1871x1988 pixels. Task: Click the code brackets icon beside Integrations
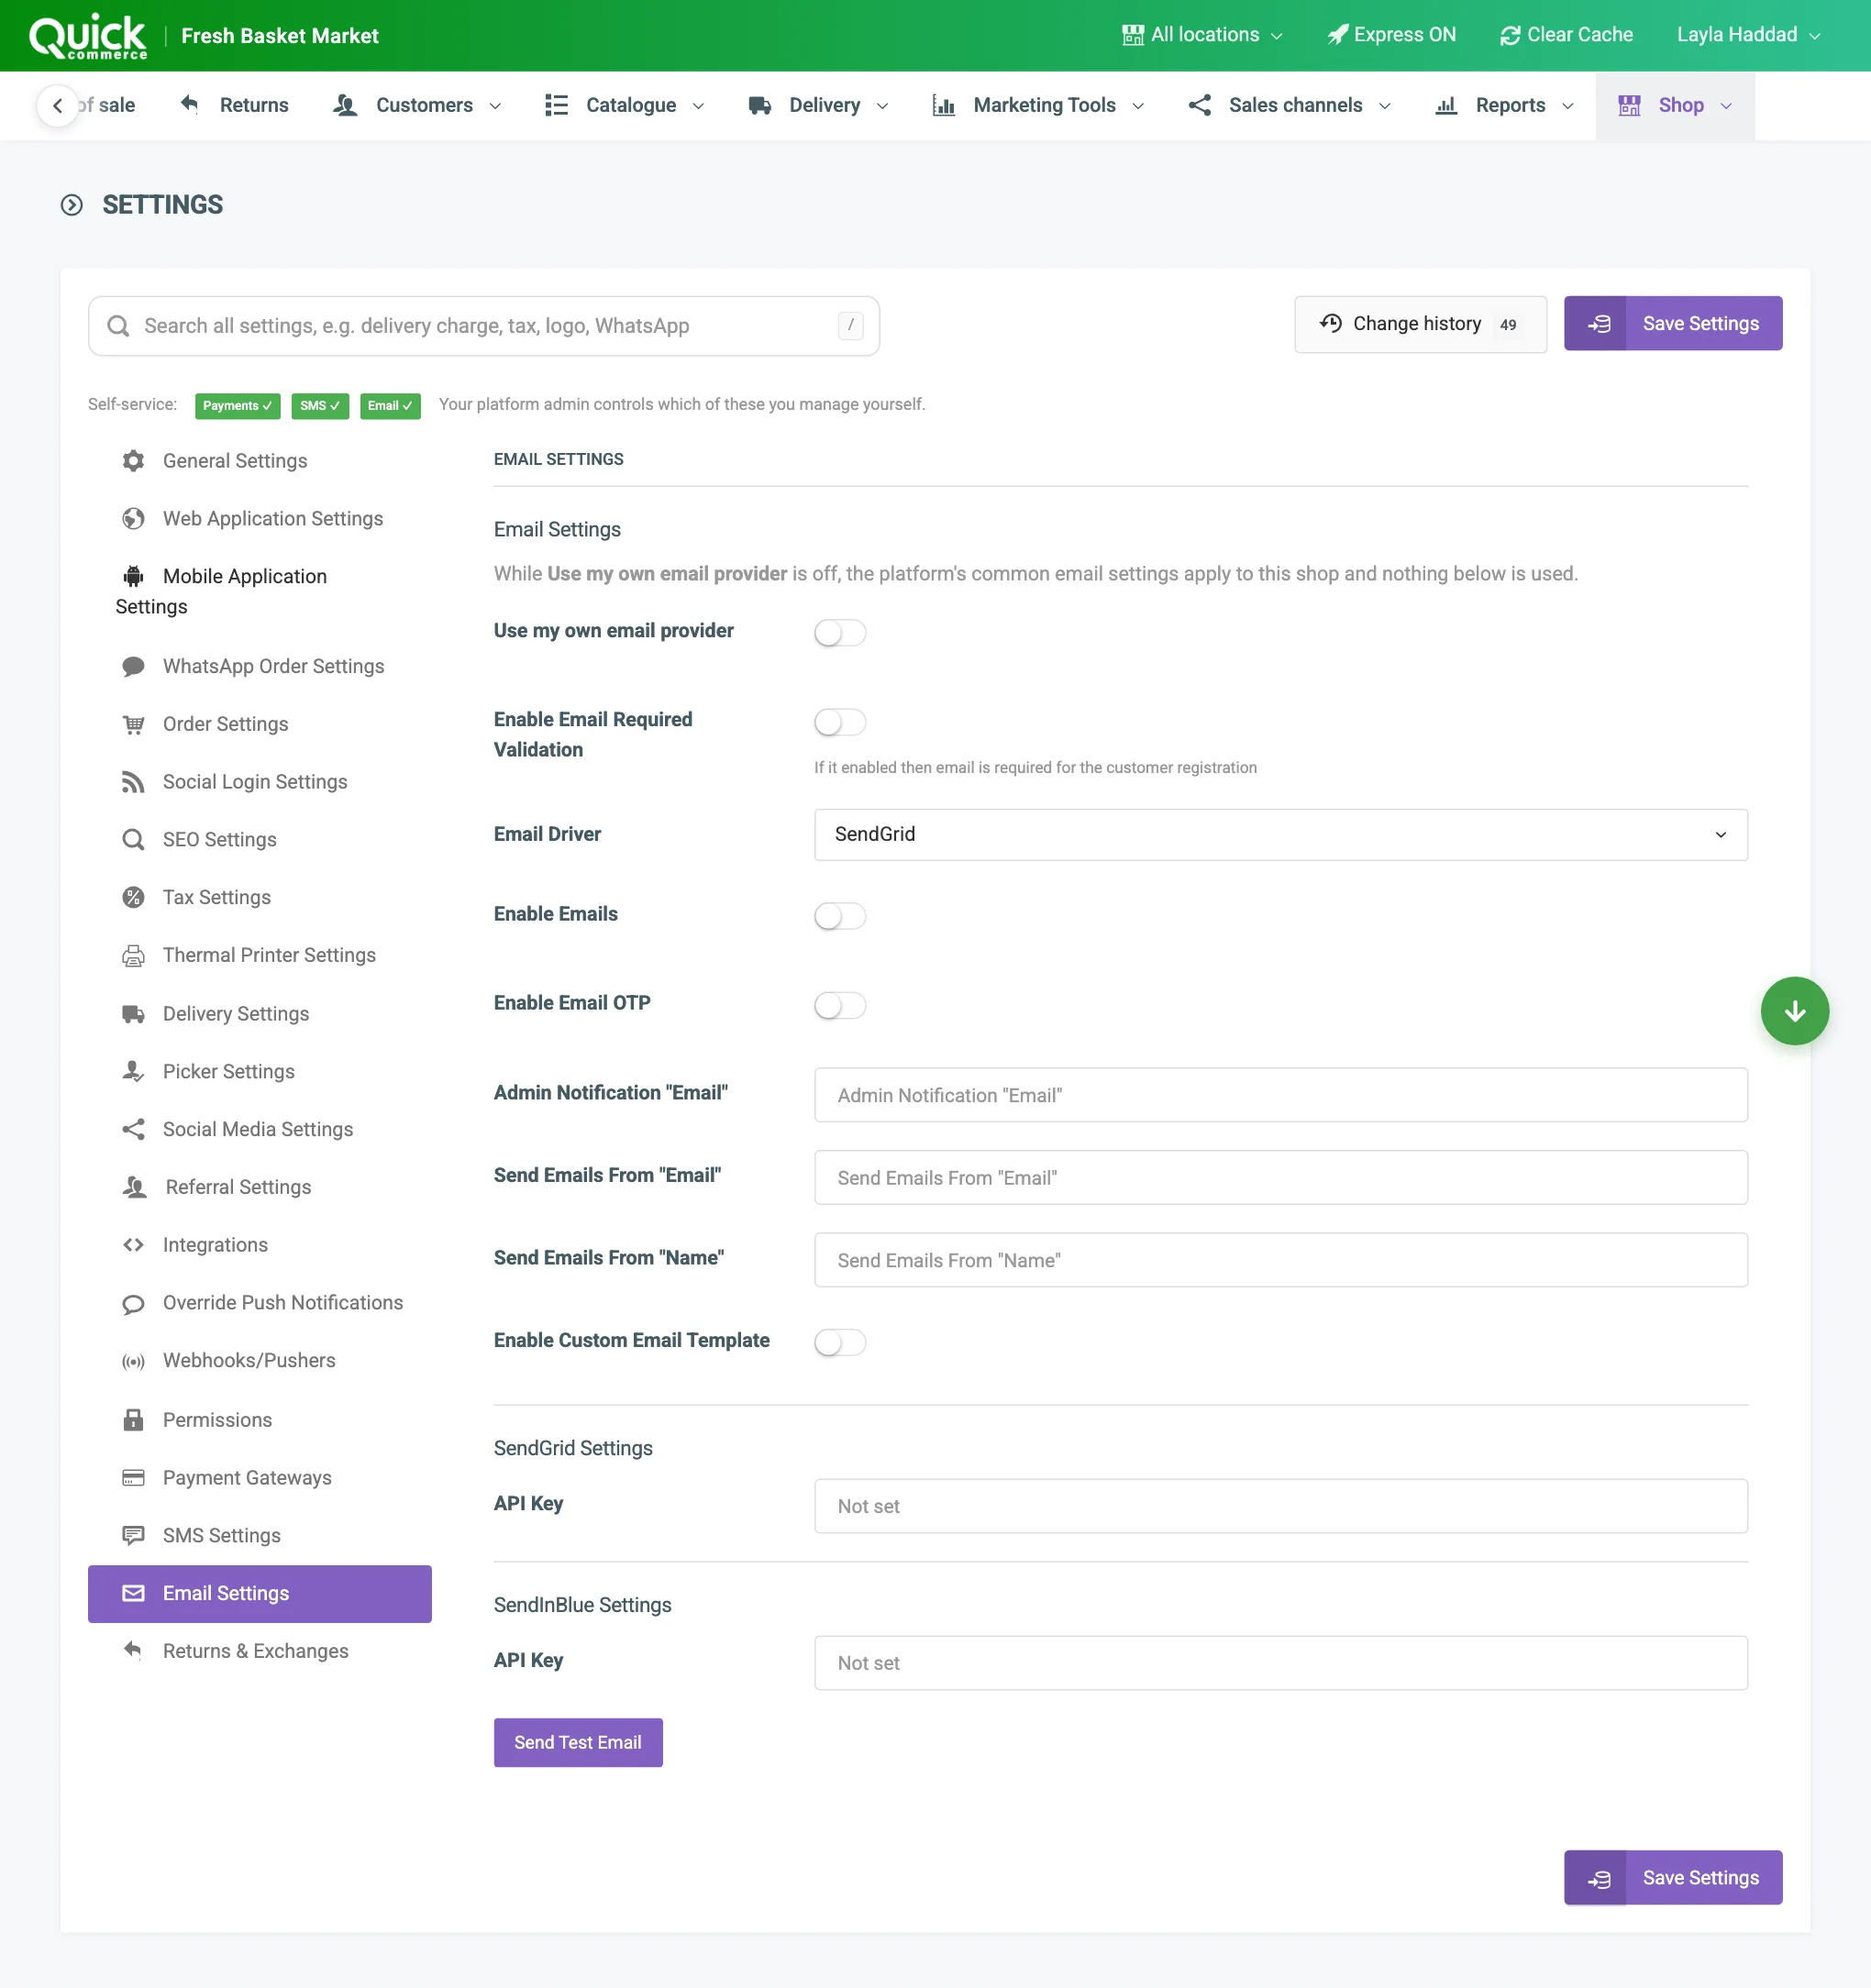[x=133, y=1245]
